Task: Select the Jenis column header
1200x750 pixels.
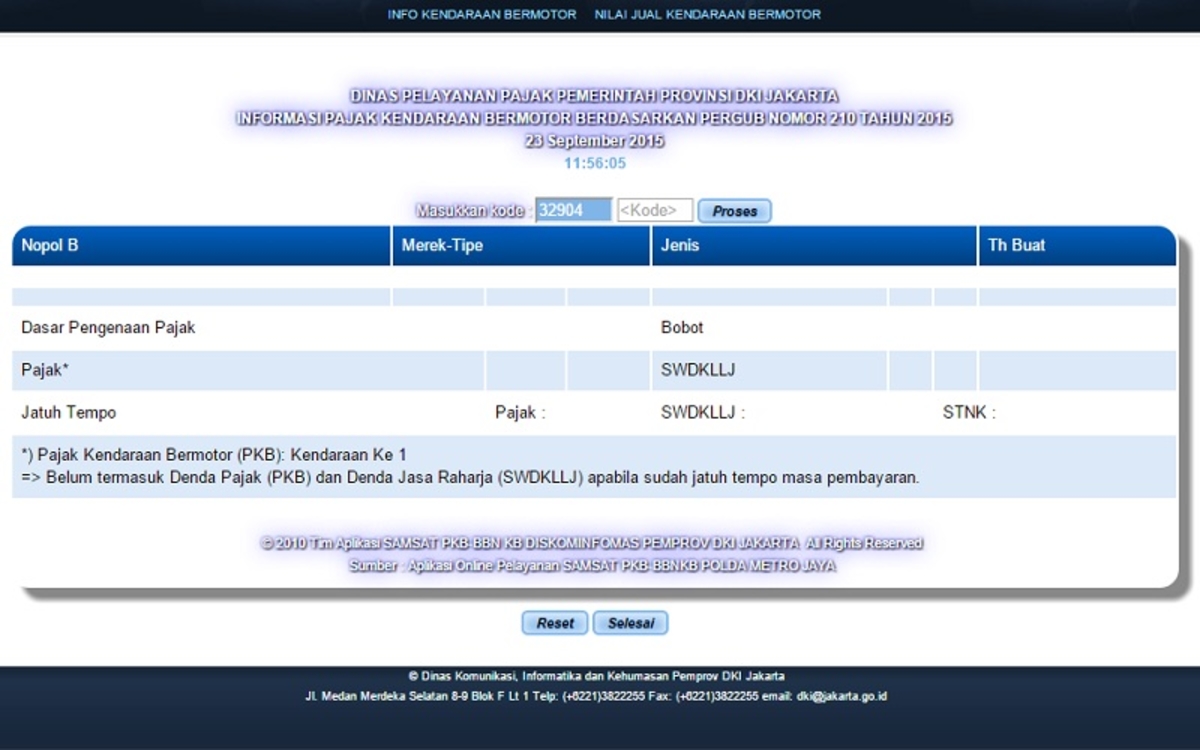Action: click(680, 245)
